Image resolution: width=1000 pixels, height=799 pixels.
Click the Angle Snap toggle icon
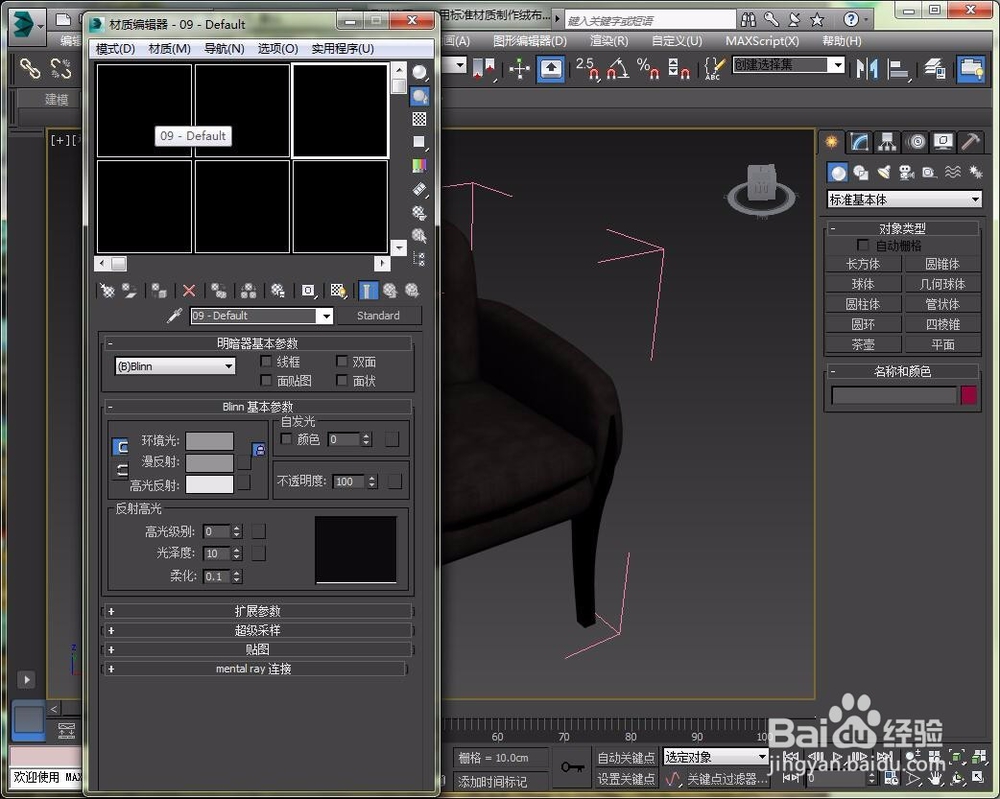[617, 68]
